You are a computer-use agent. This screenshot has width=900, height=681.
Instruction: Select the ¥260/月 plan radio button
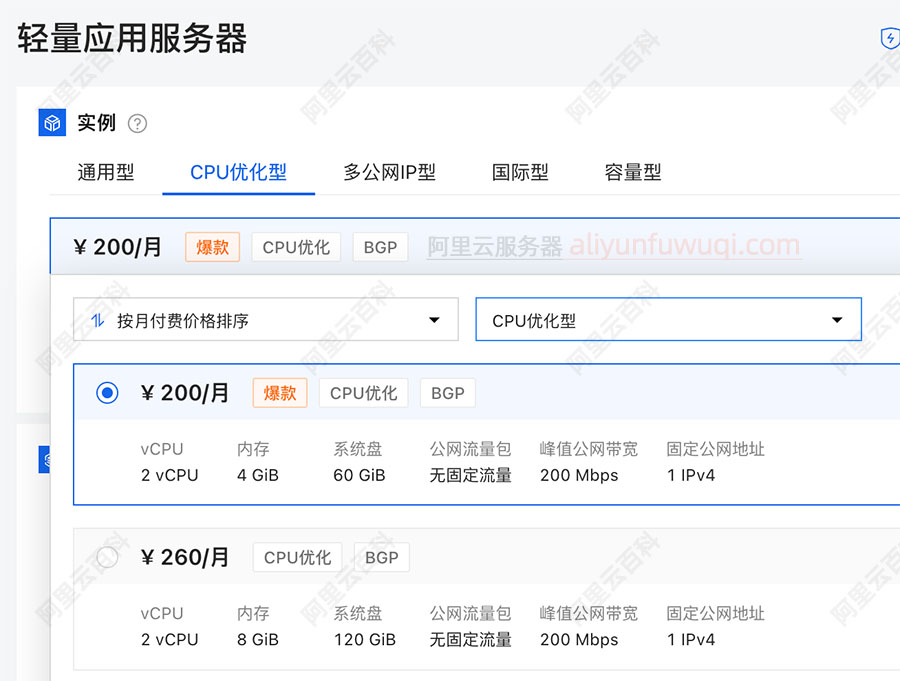coord(107,557)
